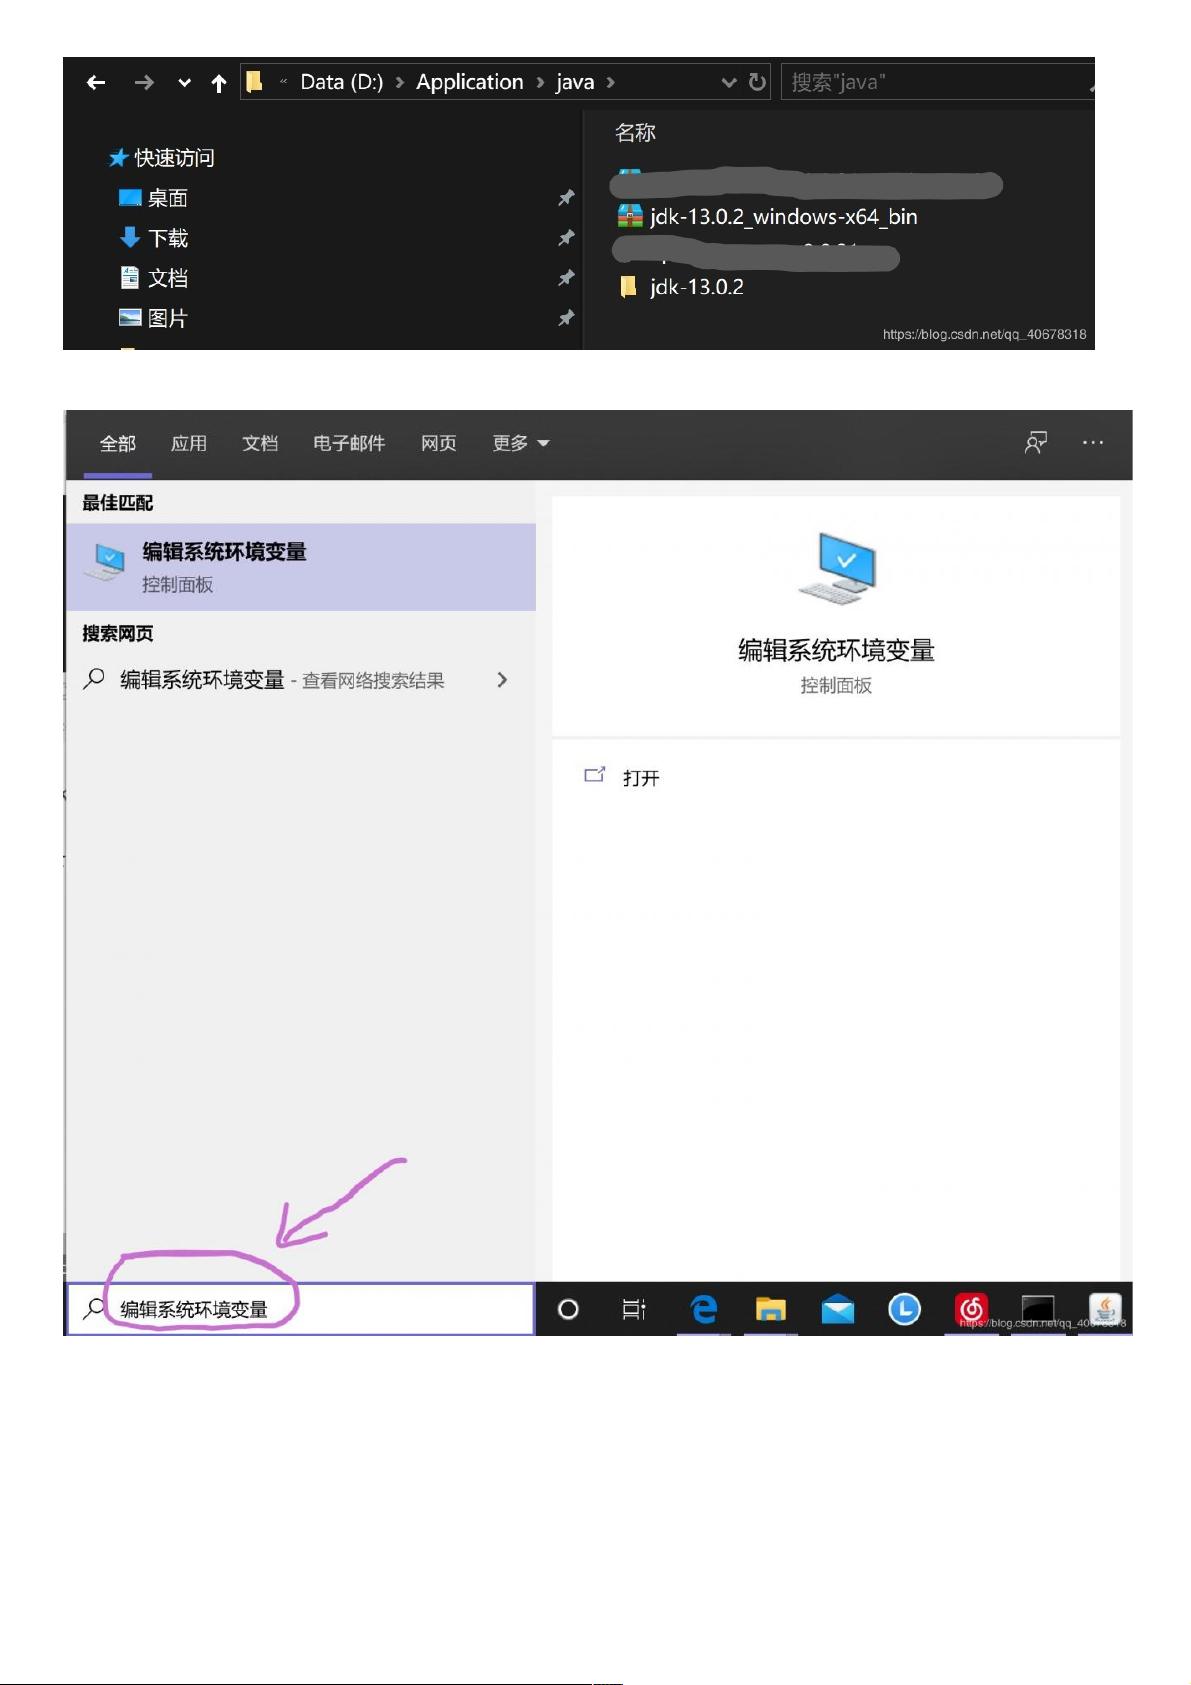Click 打开 to open environment variables

click(640, 778)
